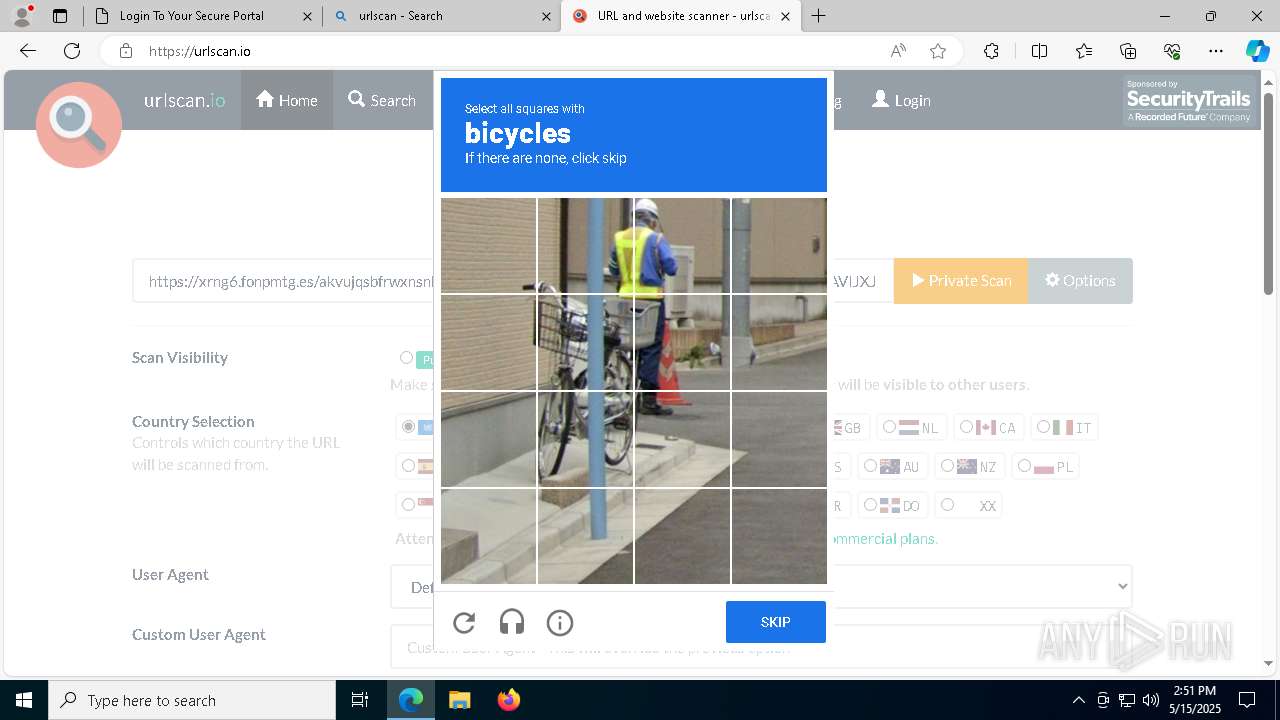The height and width of the screenshot is (720, 1280).
Task: Select the NL country radio button
Action: 889,427
